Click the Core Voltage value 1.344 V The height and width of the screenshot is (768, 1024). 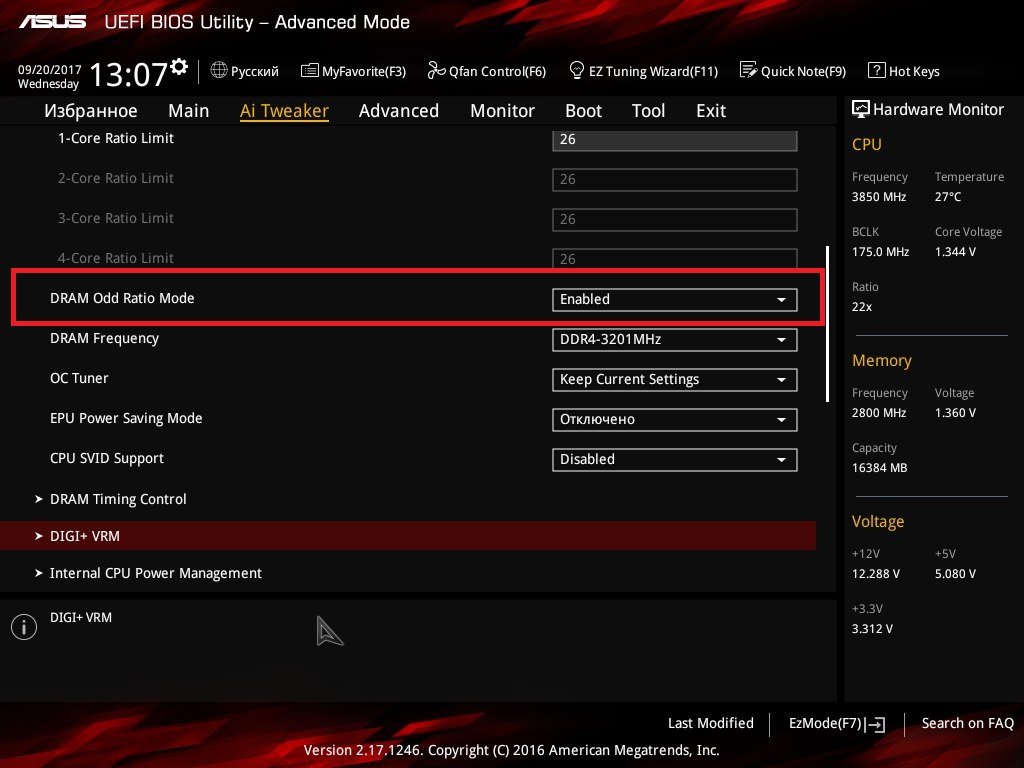click(955, 251)
